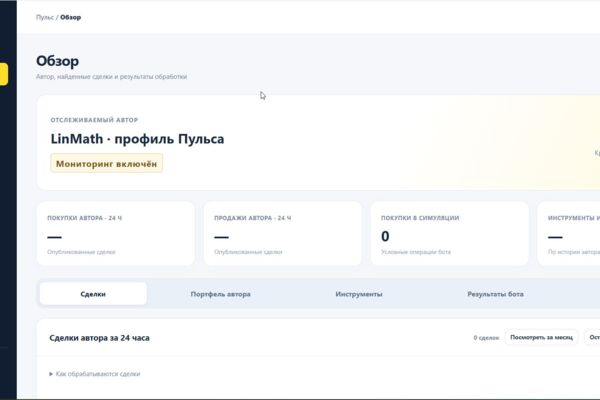600x400 pixels.
Task: Select the Покупки автора 24 ч card
Action: 116,233
